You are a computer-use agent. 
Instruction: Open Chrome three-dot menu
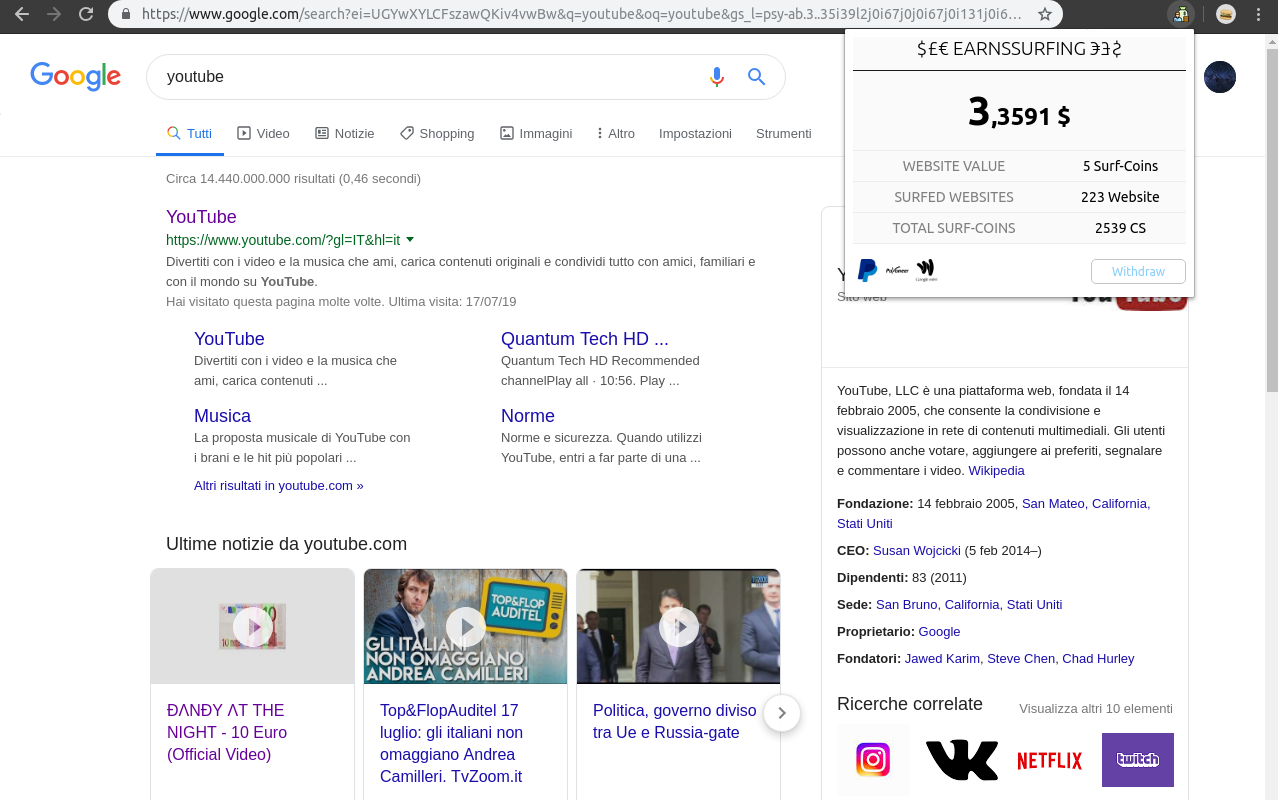(x=1258, y=14)
